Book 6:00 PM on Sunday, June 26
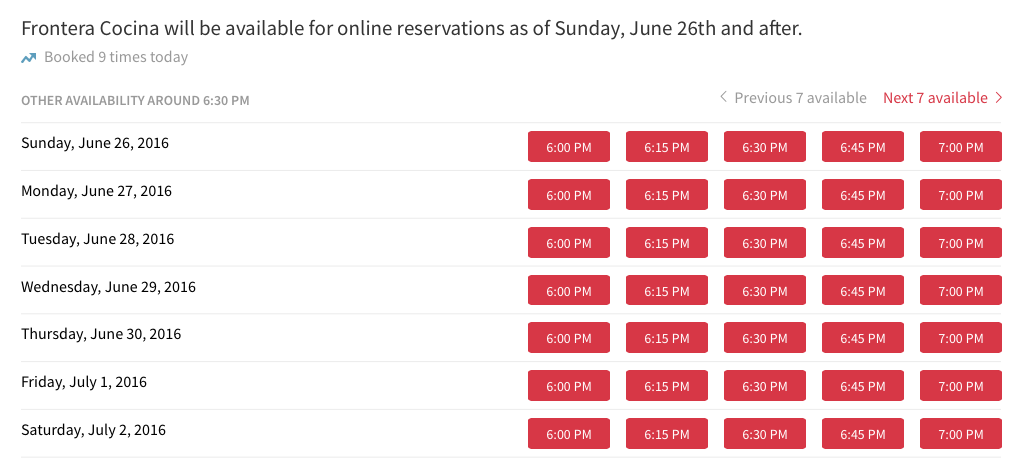 [x=568, y=147]
